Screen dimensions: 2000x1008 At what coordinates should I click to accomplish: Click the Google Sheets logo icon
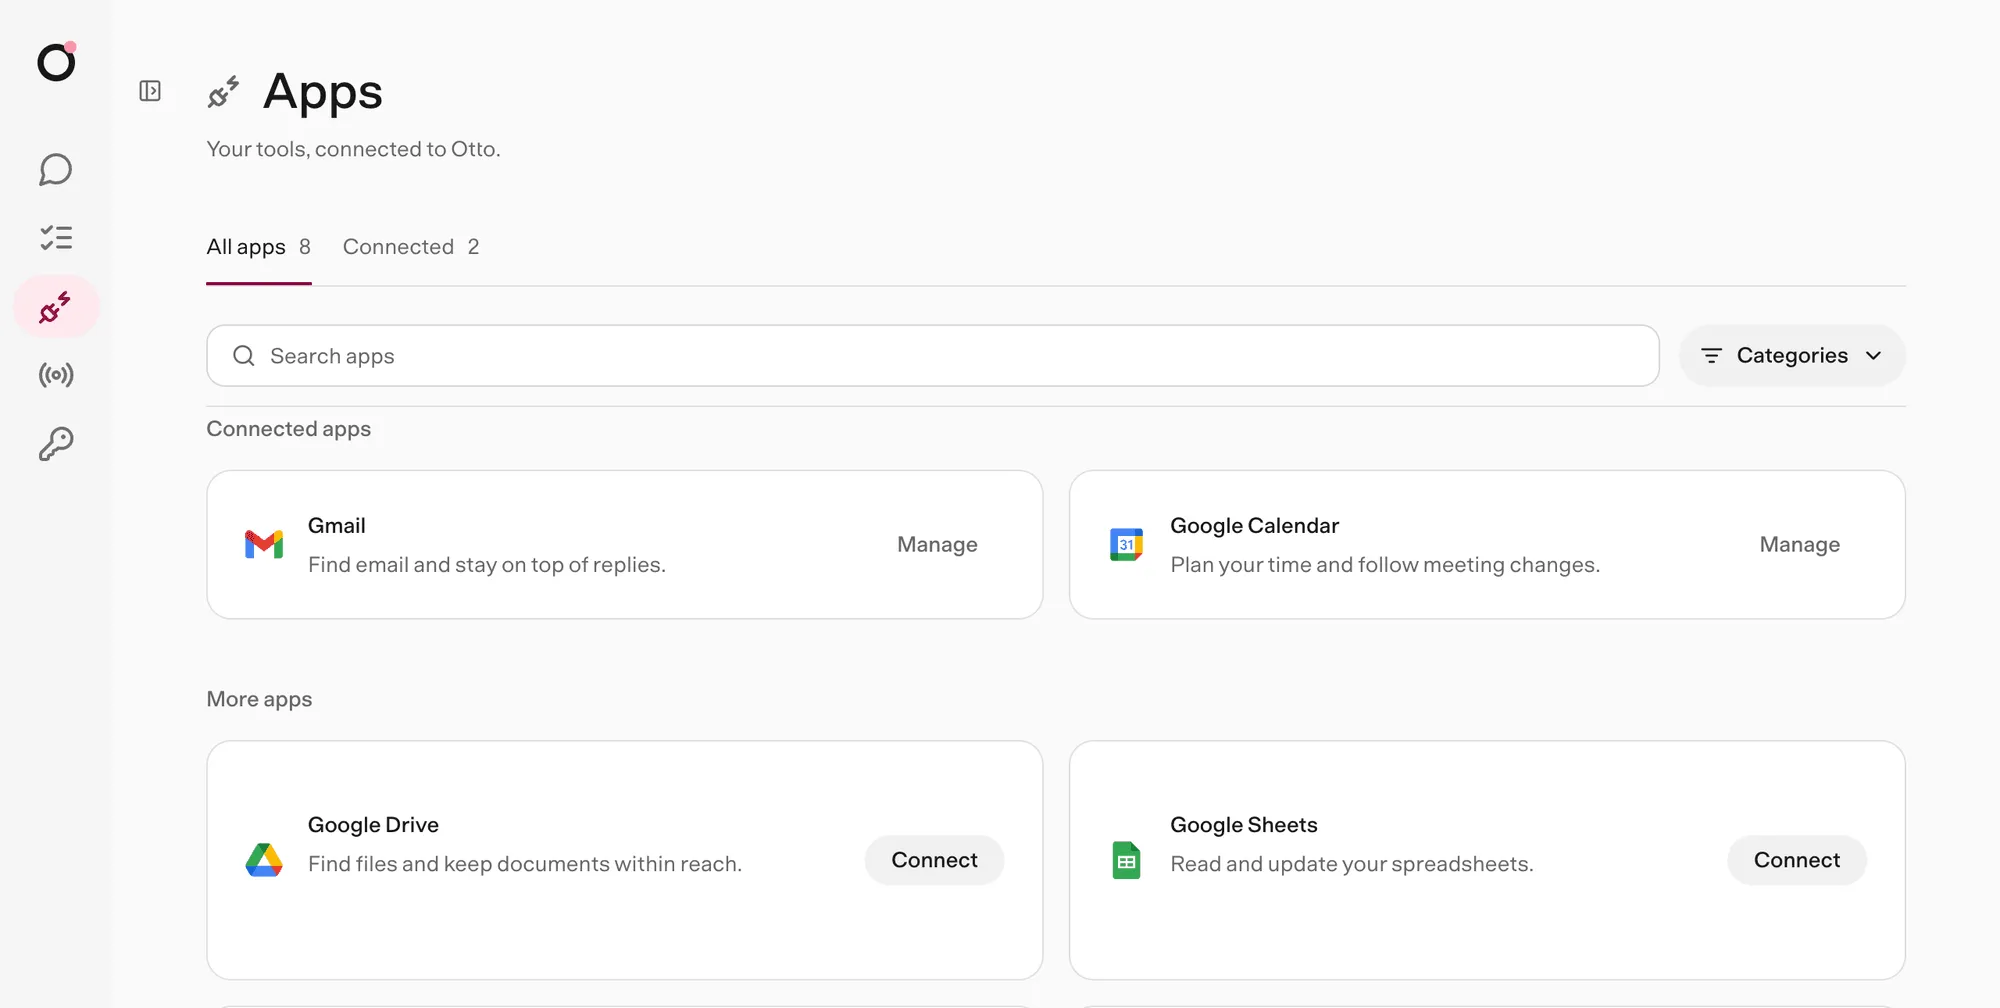coord(1126,860)
